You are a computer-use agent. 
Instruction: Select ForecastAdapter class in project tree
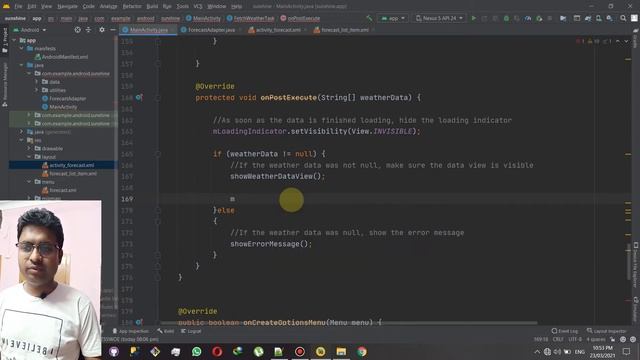click(64, 98)
